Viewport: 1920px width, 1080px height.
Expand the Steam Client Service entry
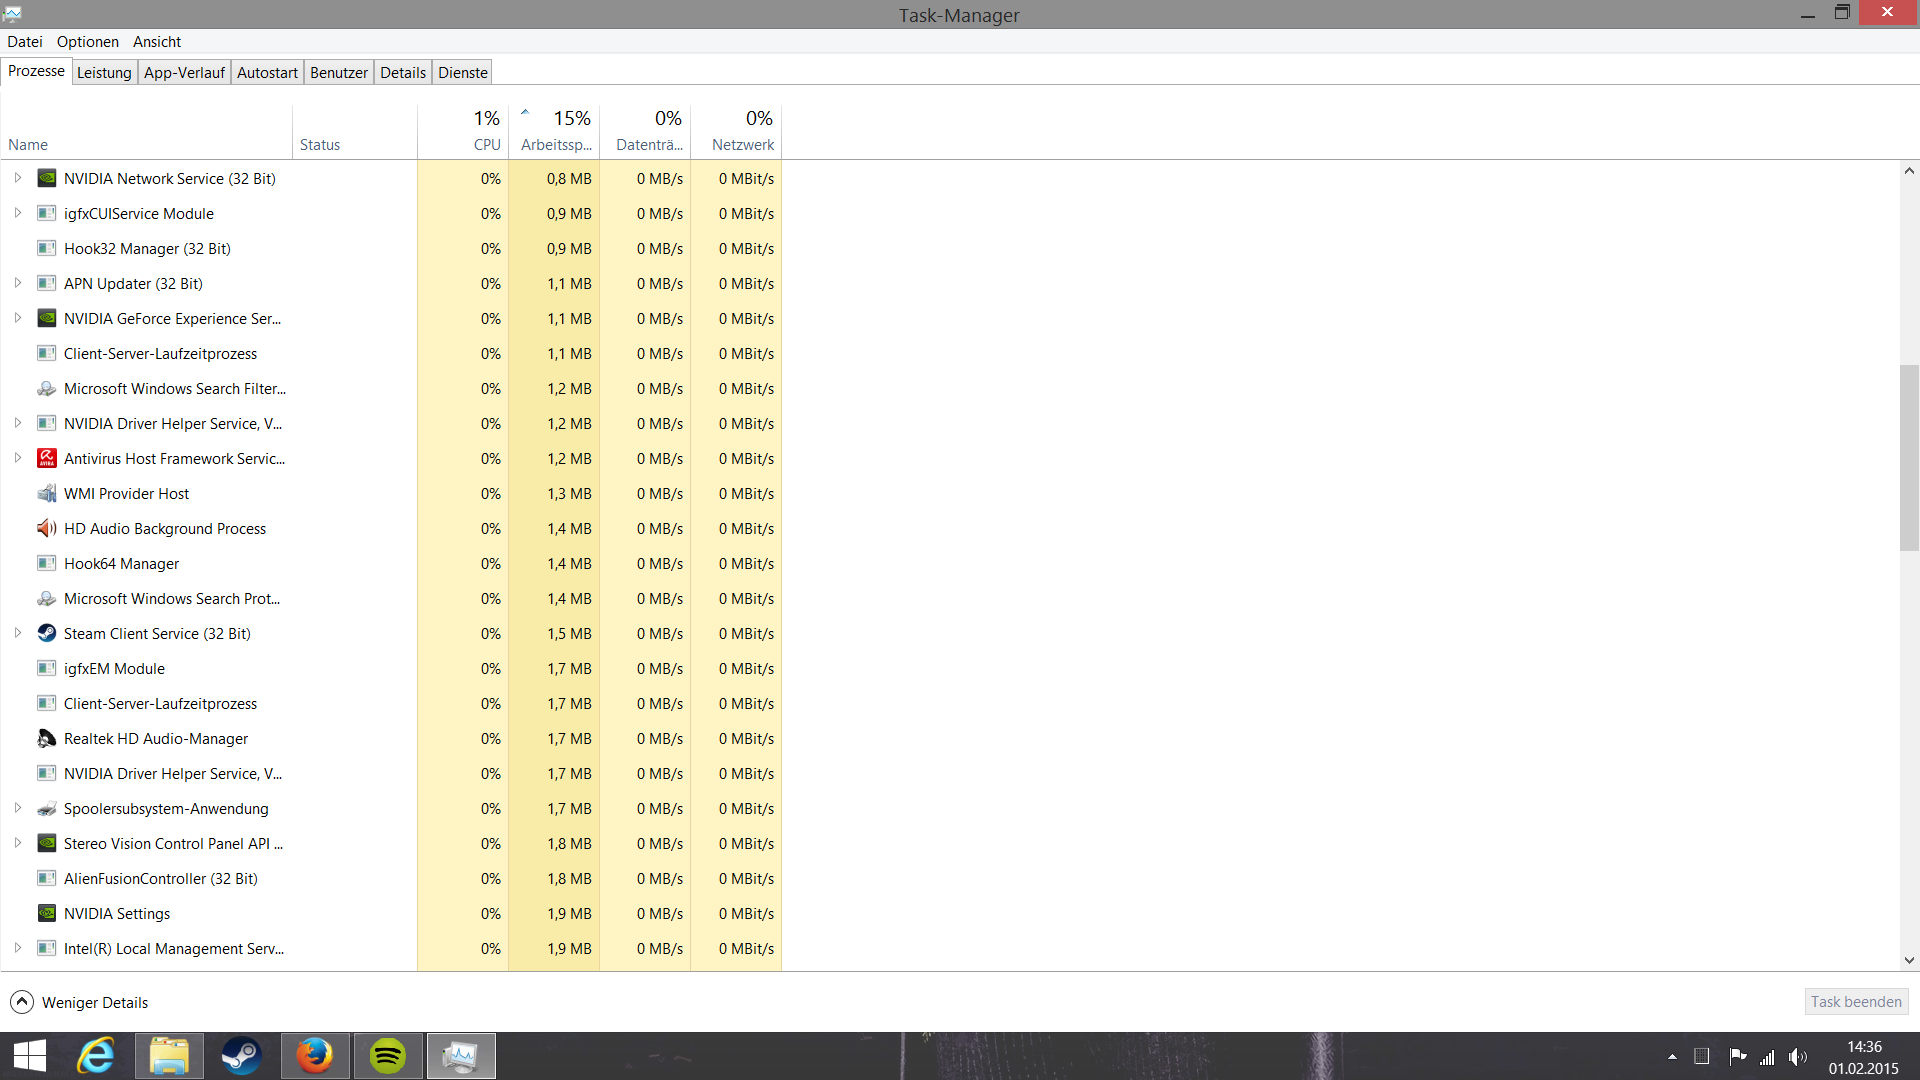point(18,633)
